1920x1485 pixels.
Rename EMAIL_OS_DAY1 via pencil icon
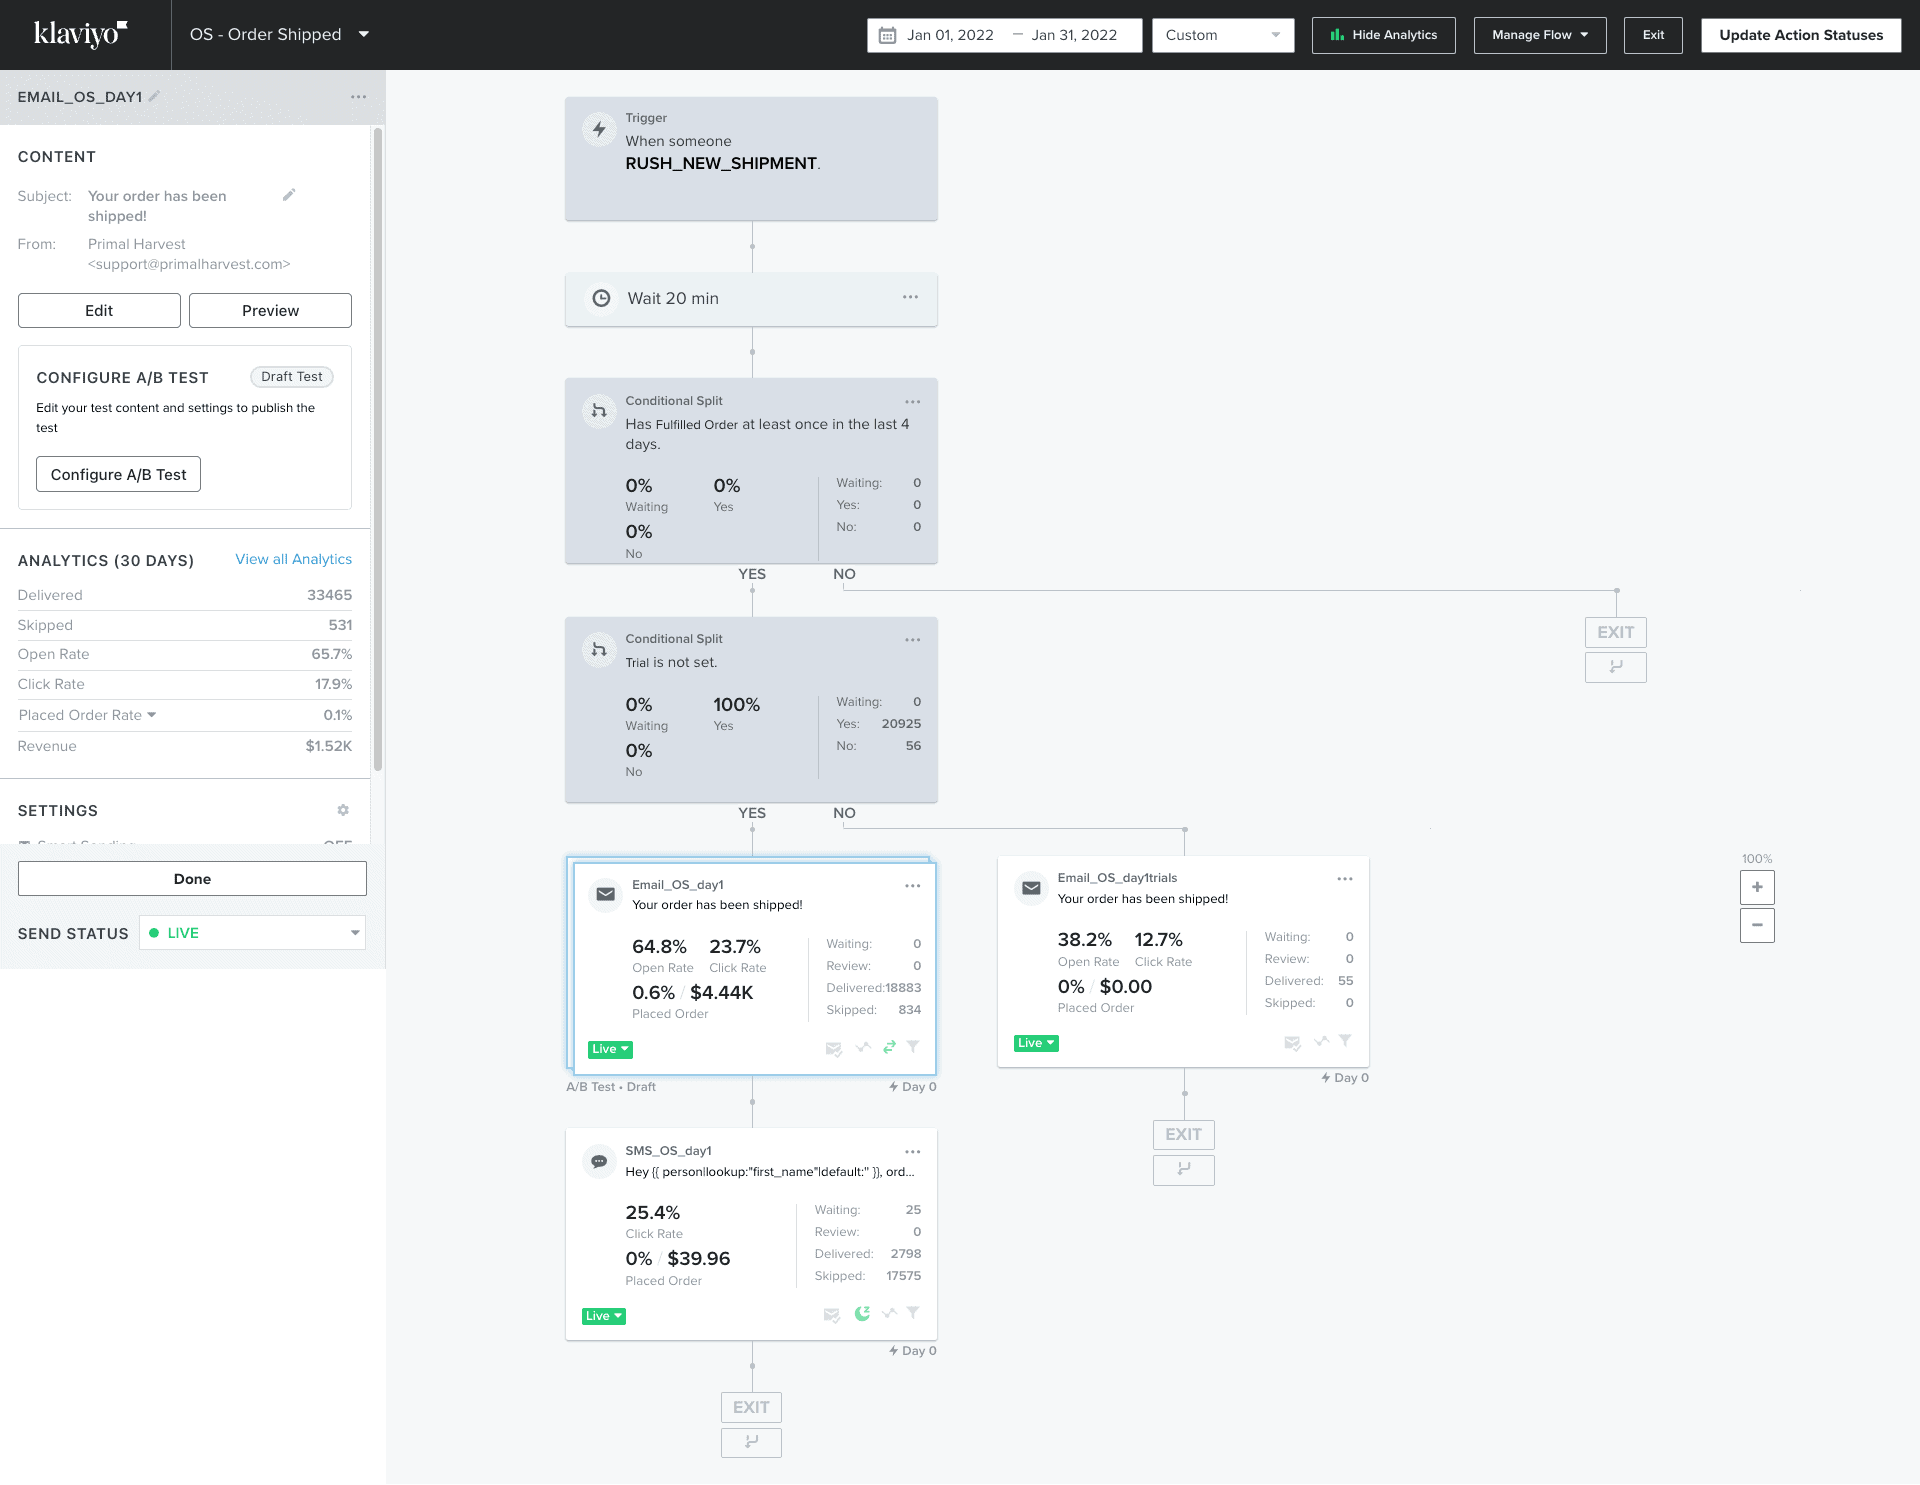(x=154, y=97)
